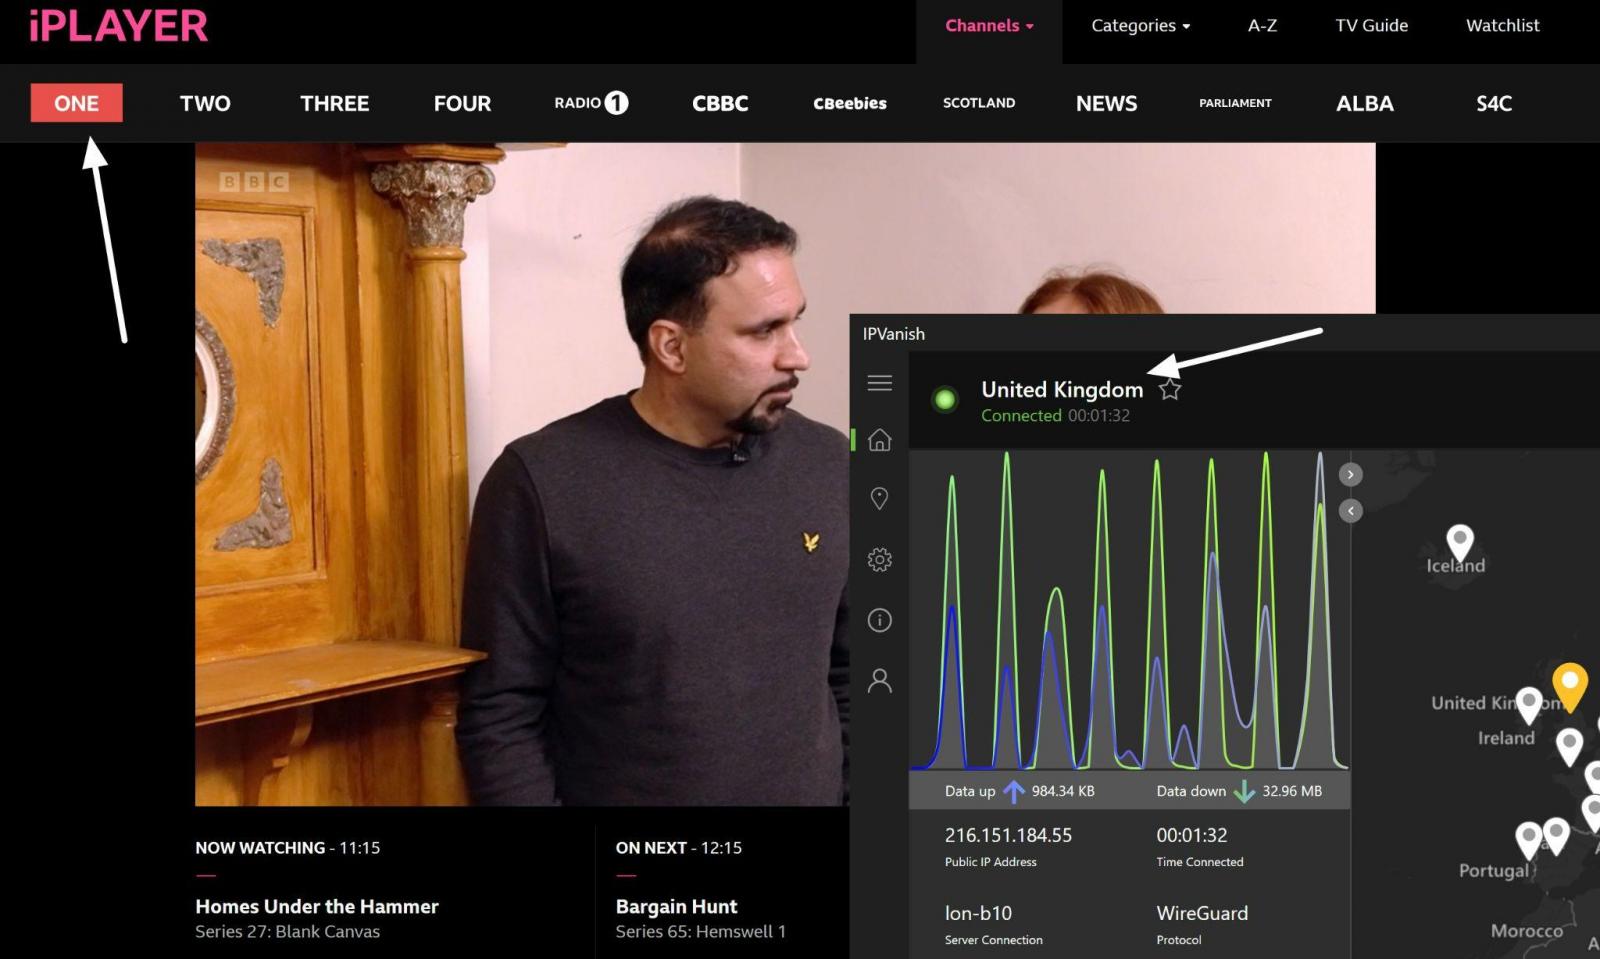Click the right chevron beside the graph
Screen dimensions: 1600x959
pyautogui.click(x=1350, y=474)
